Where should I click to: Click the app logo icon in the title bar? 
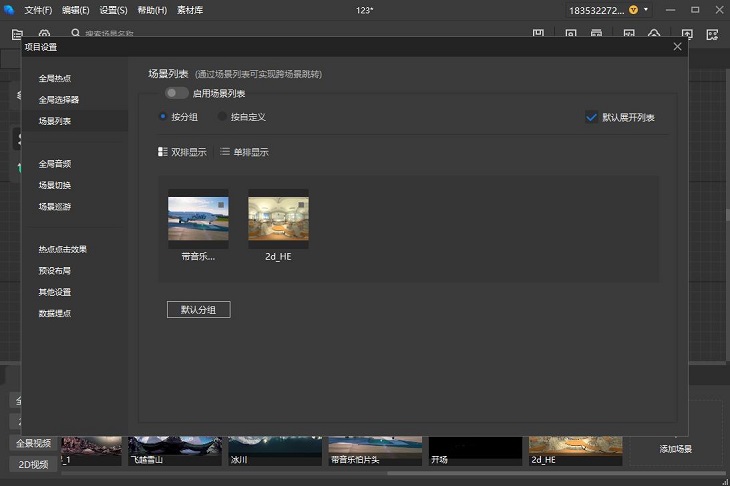10,9
